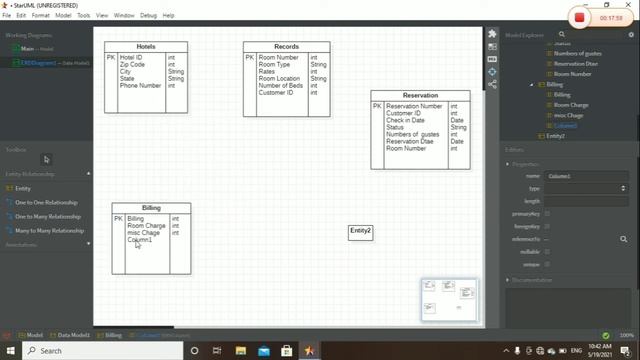Collapse the Entity-Relationship toolbox section
This screenshot has width=640, height=360.
pos(89,174)
